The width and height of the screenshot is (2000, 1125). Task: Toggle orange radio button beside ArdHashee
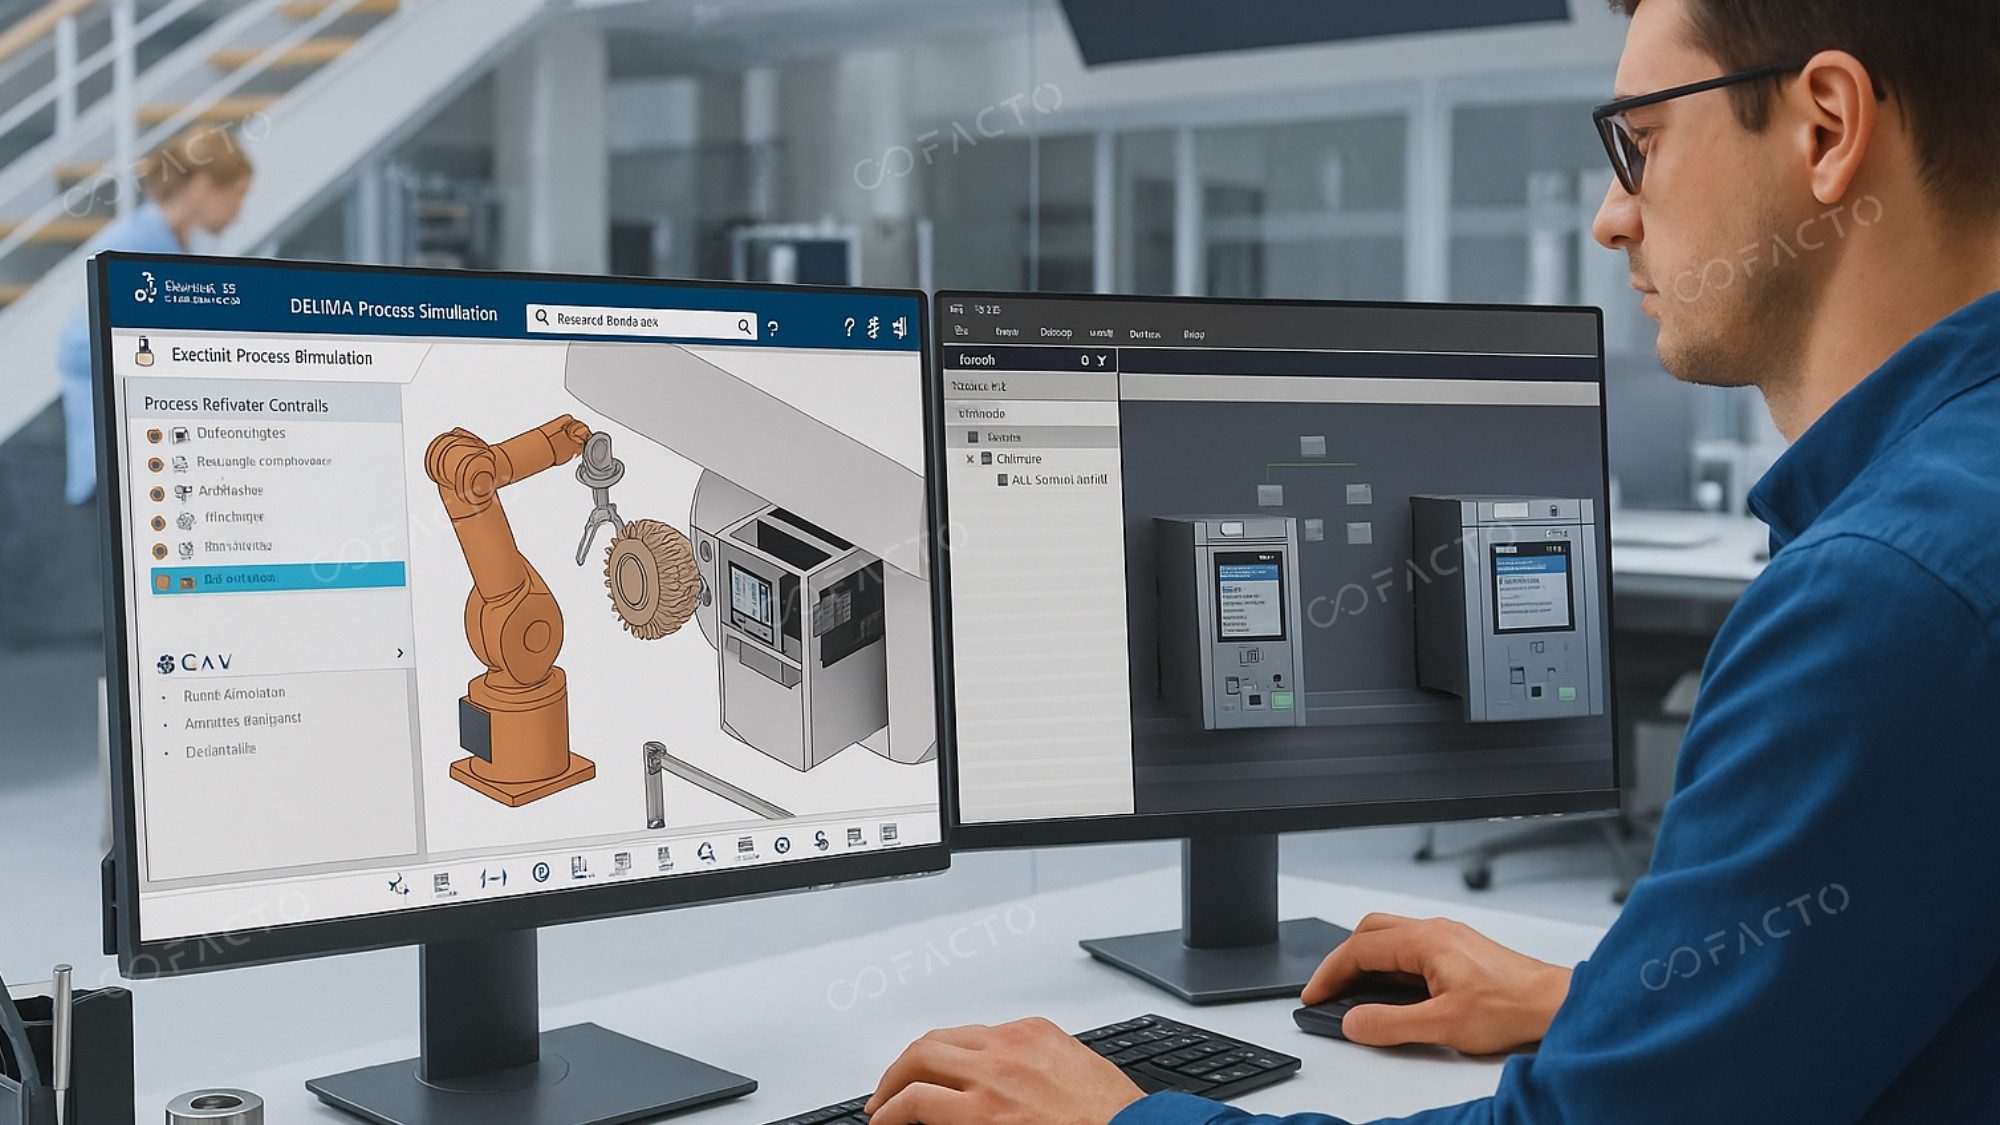tap(157, 494)
